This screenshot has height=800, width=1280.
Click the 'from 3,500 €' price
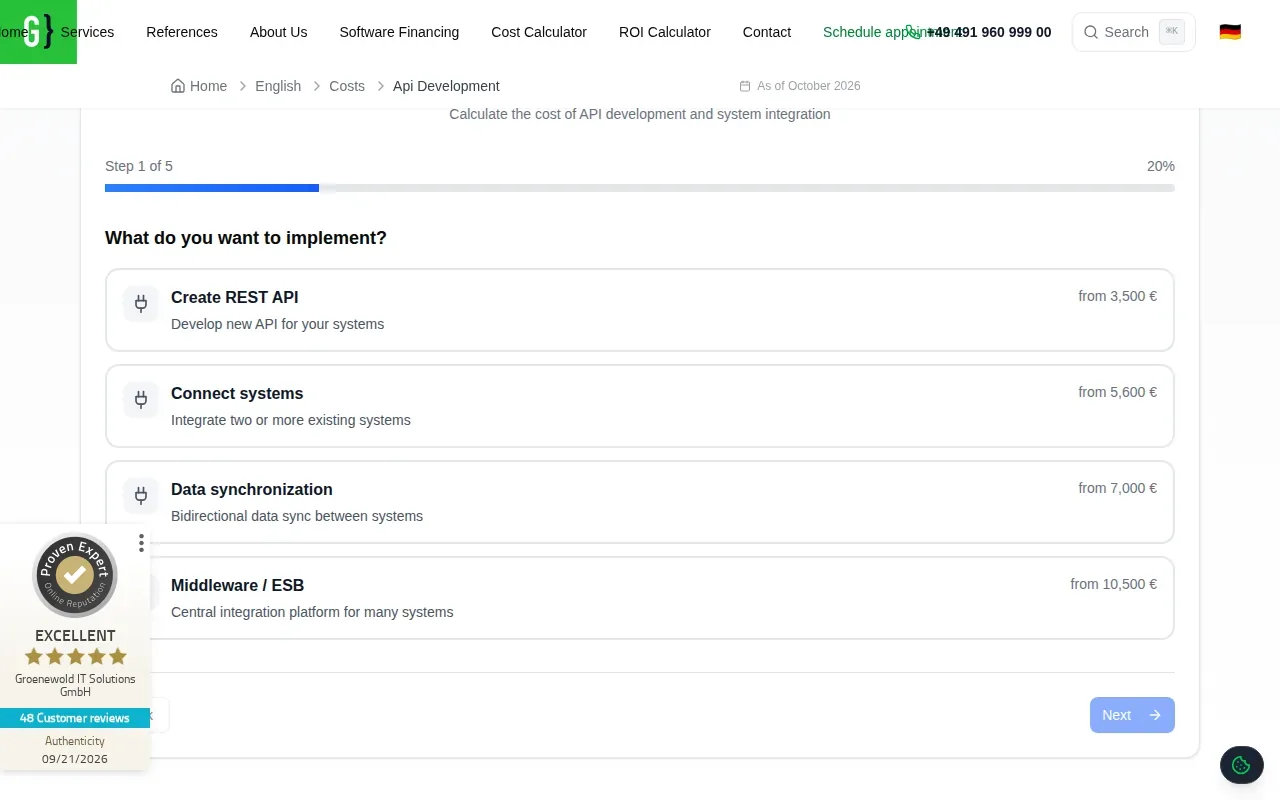pos(1117,296)
